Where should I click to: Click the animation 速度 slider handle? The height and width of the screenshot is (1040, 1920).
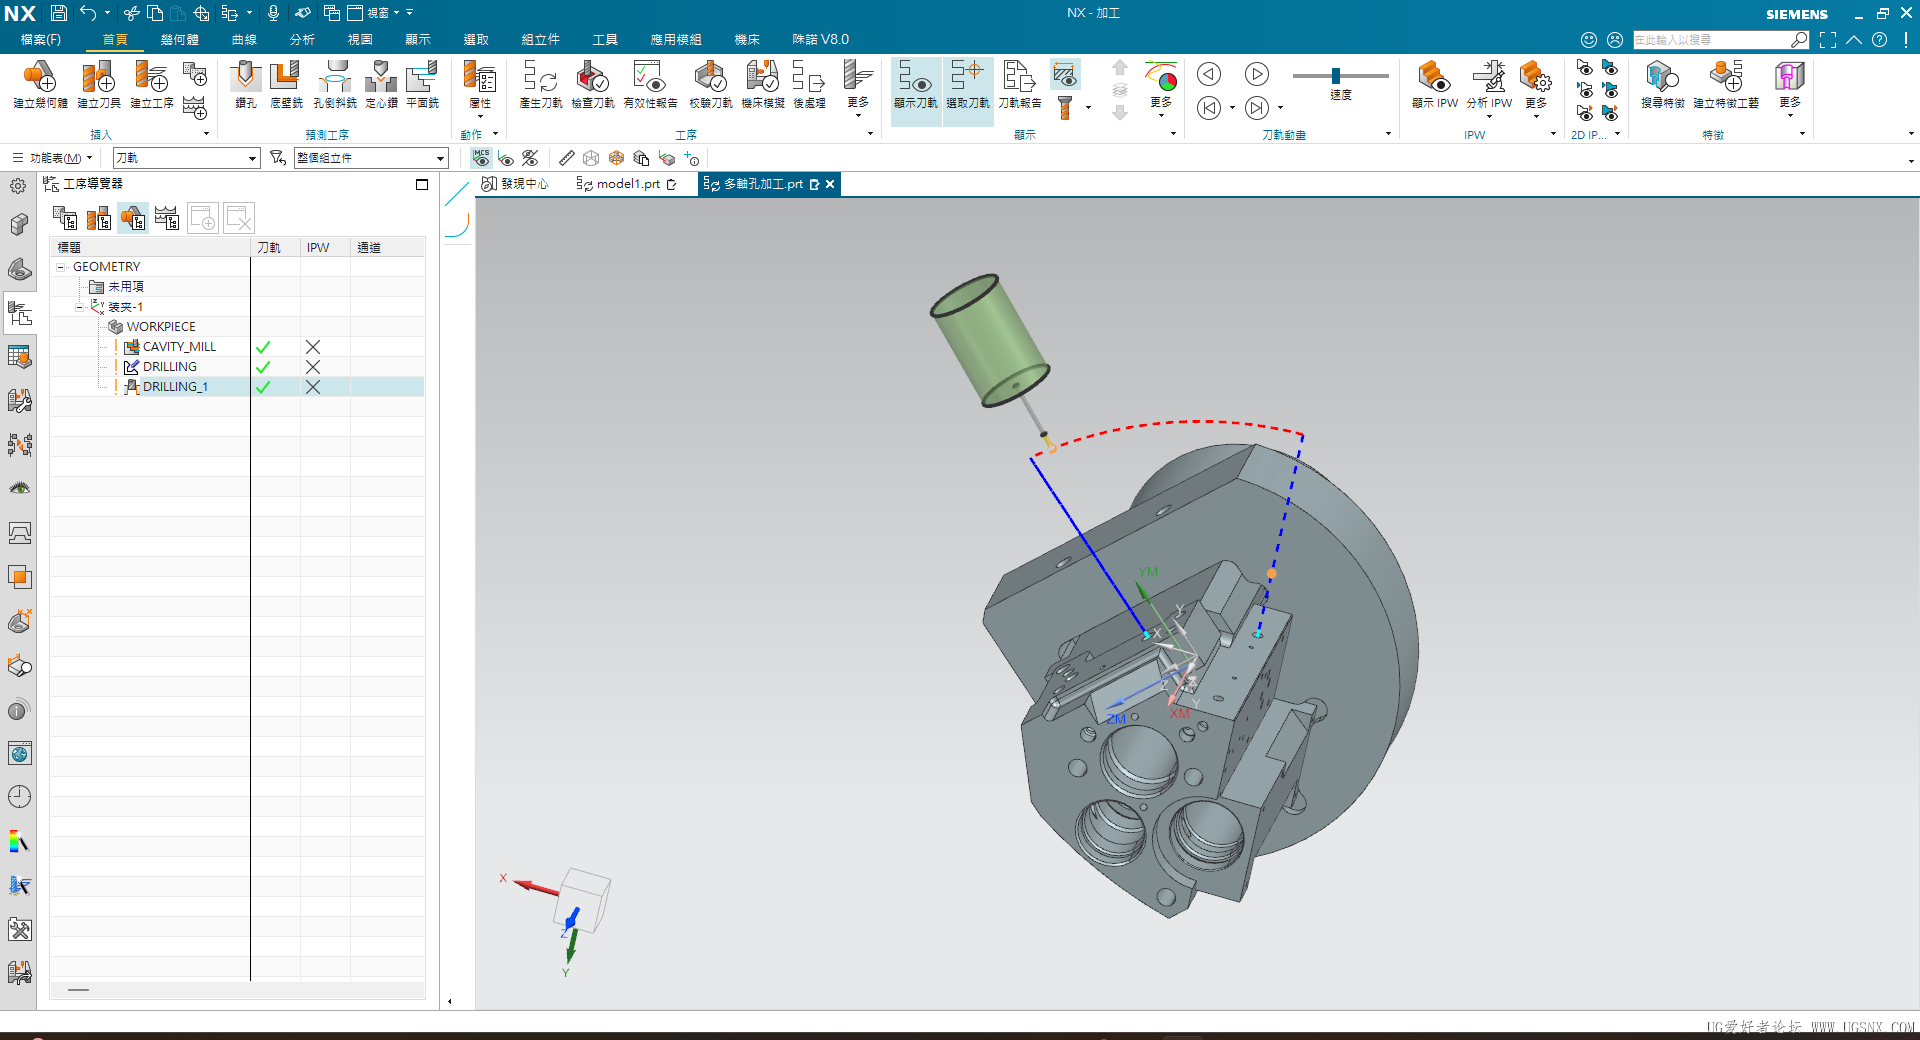click(1336, 76)
